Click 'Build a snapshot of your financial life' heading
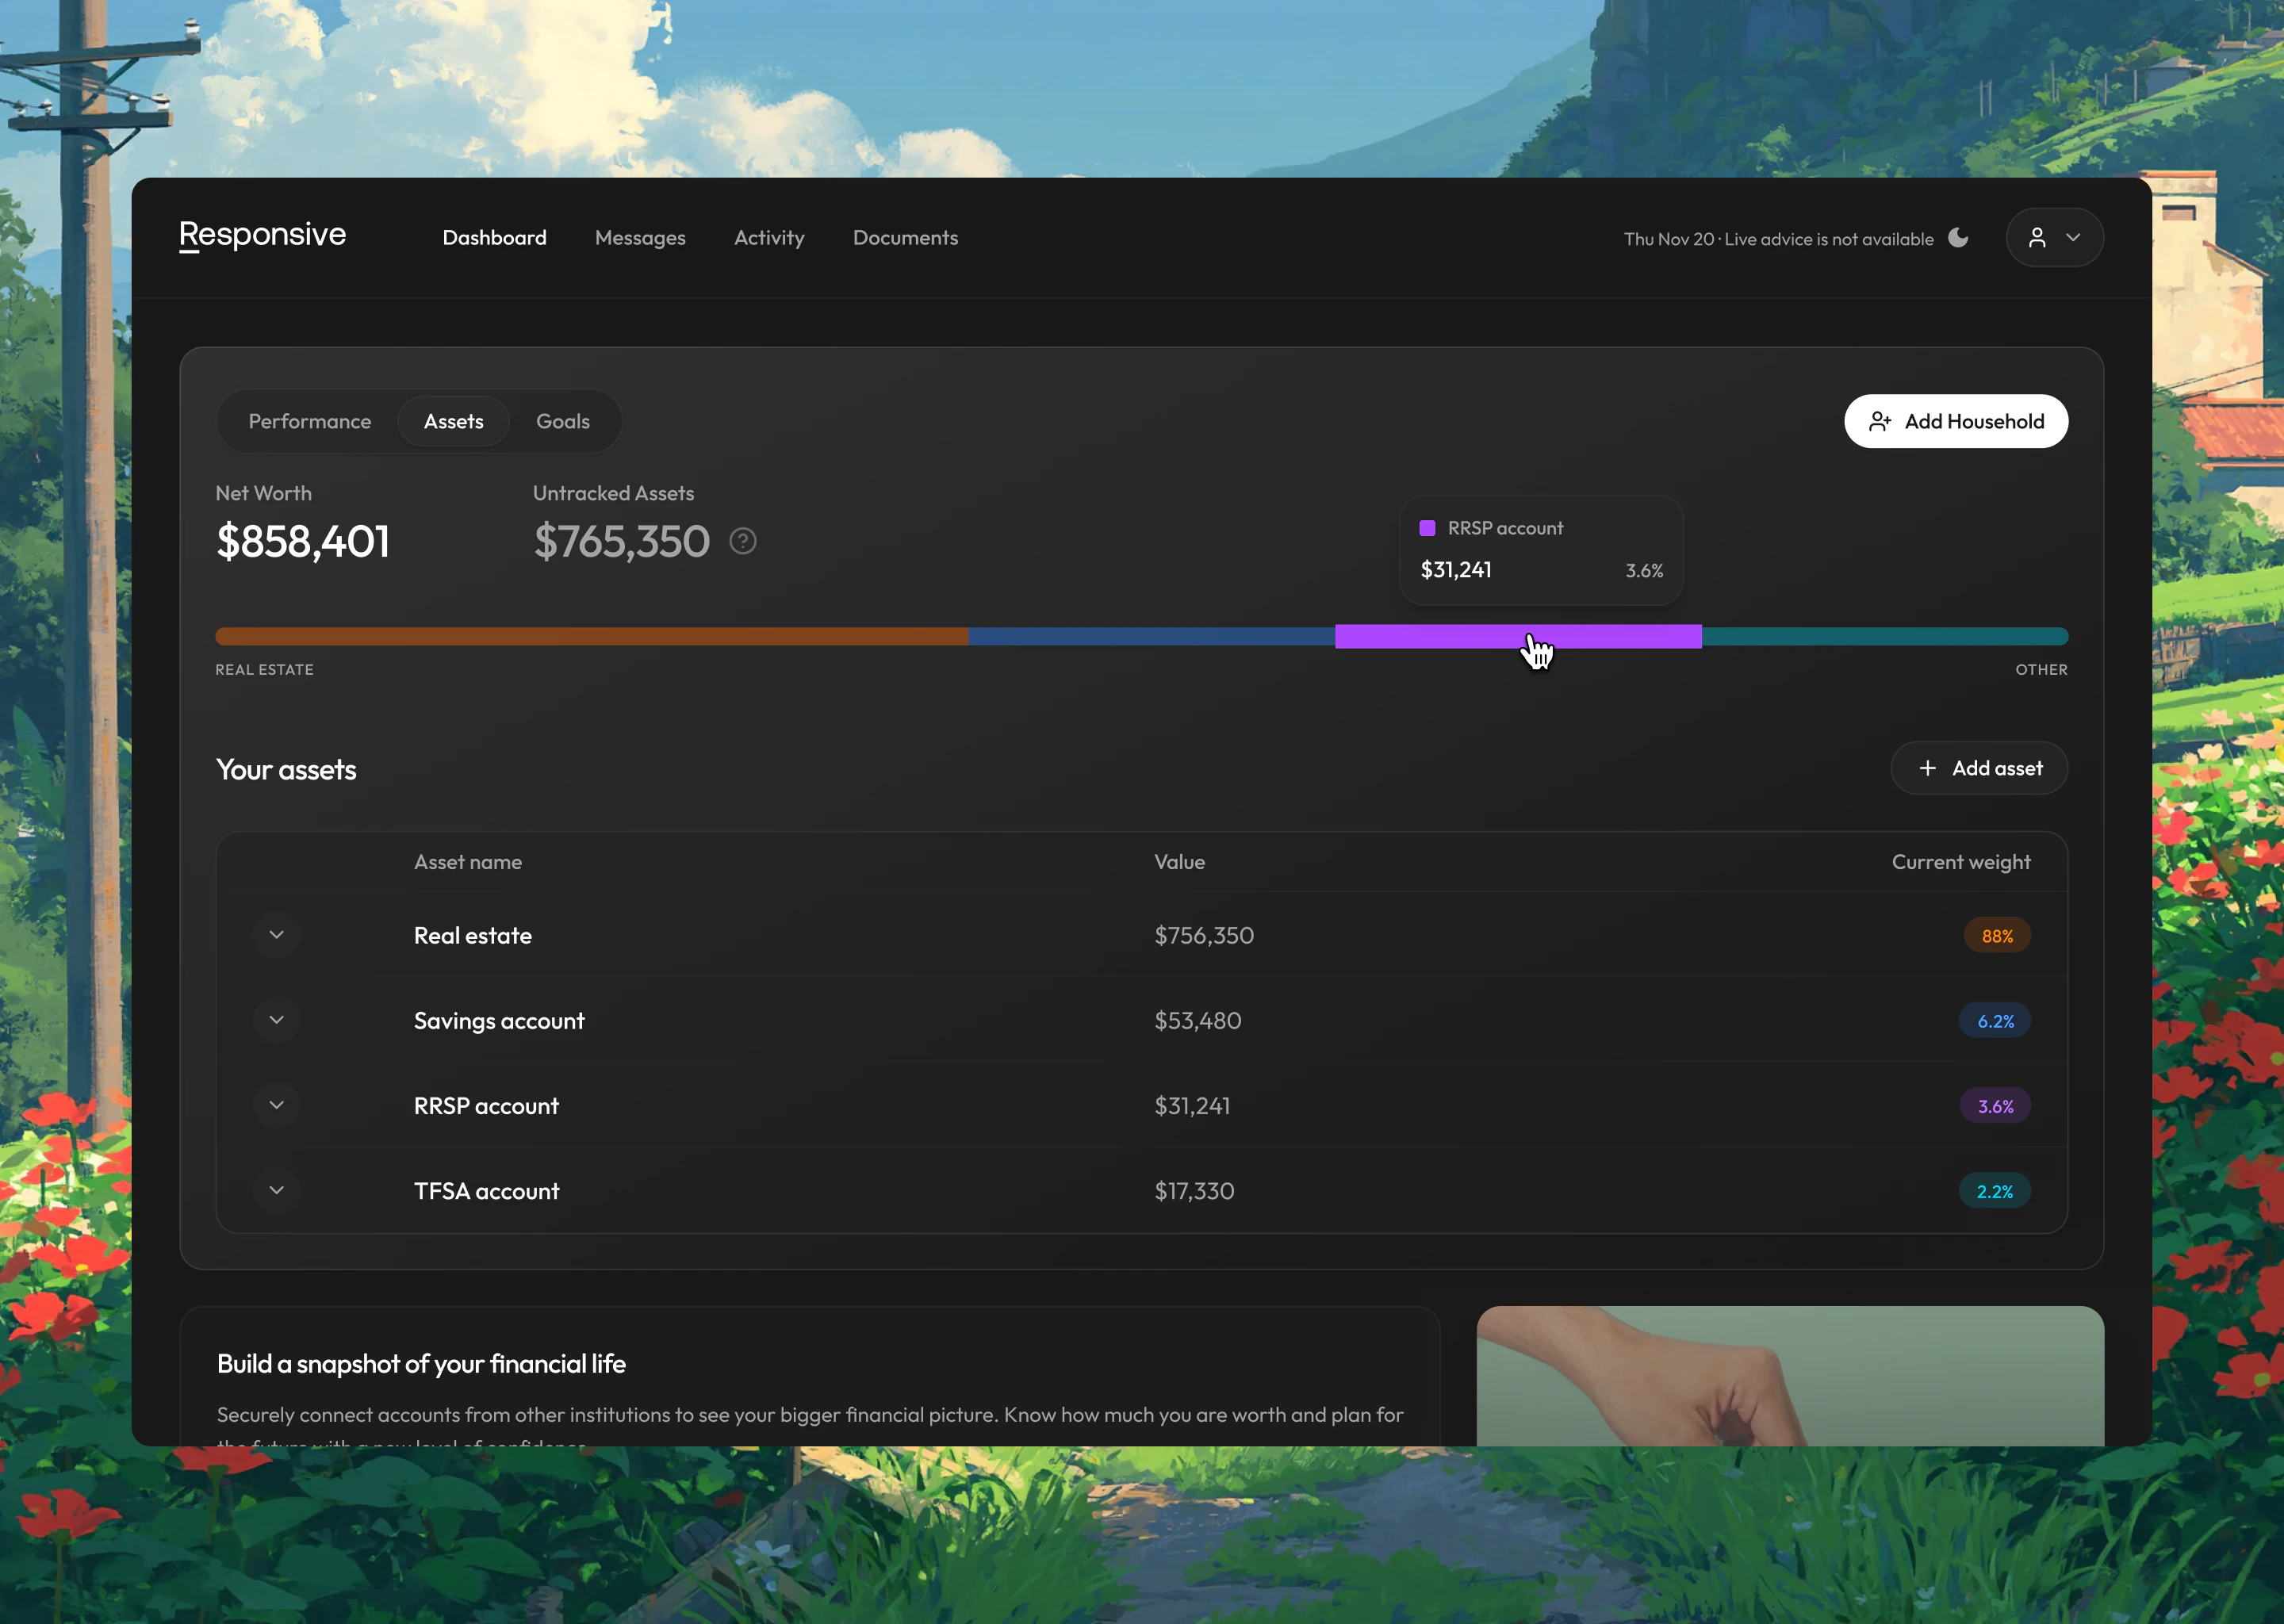 tap(421, 1364)
